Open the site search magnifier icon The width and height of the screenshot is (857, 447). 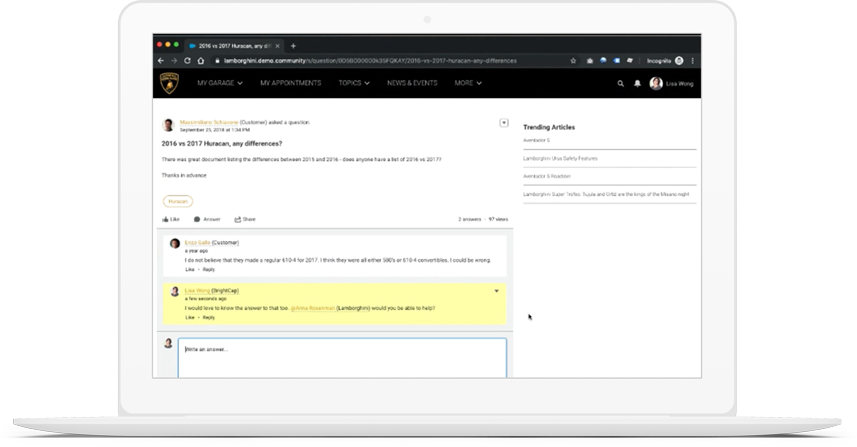[x=620, y=84]
